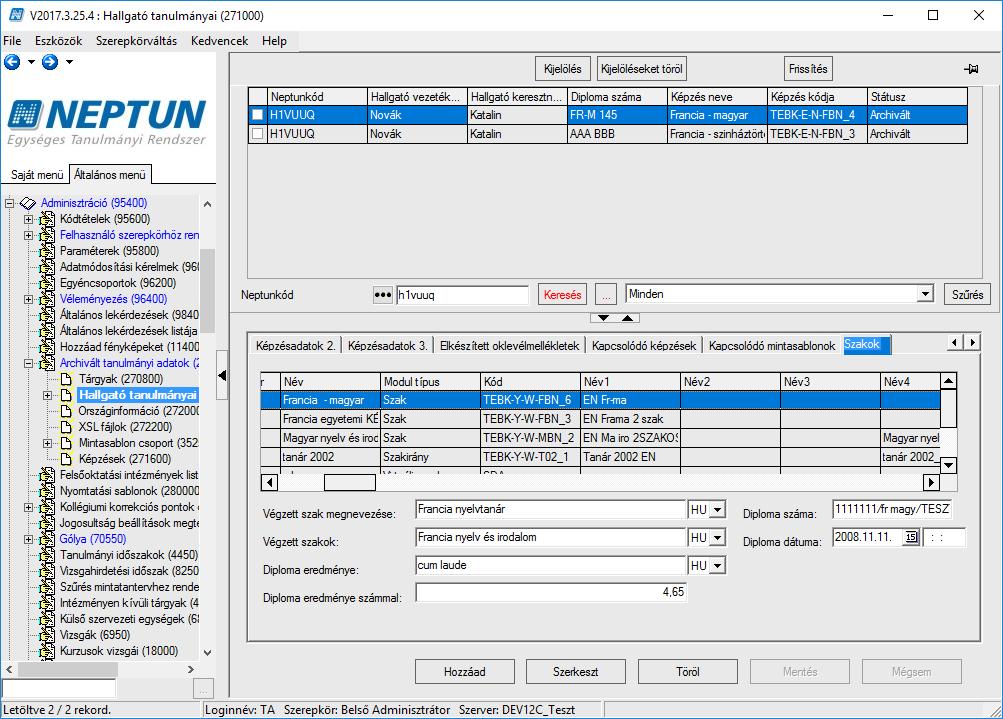
Task: Click the Szűrés button
Action: point(967,295)
